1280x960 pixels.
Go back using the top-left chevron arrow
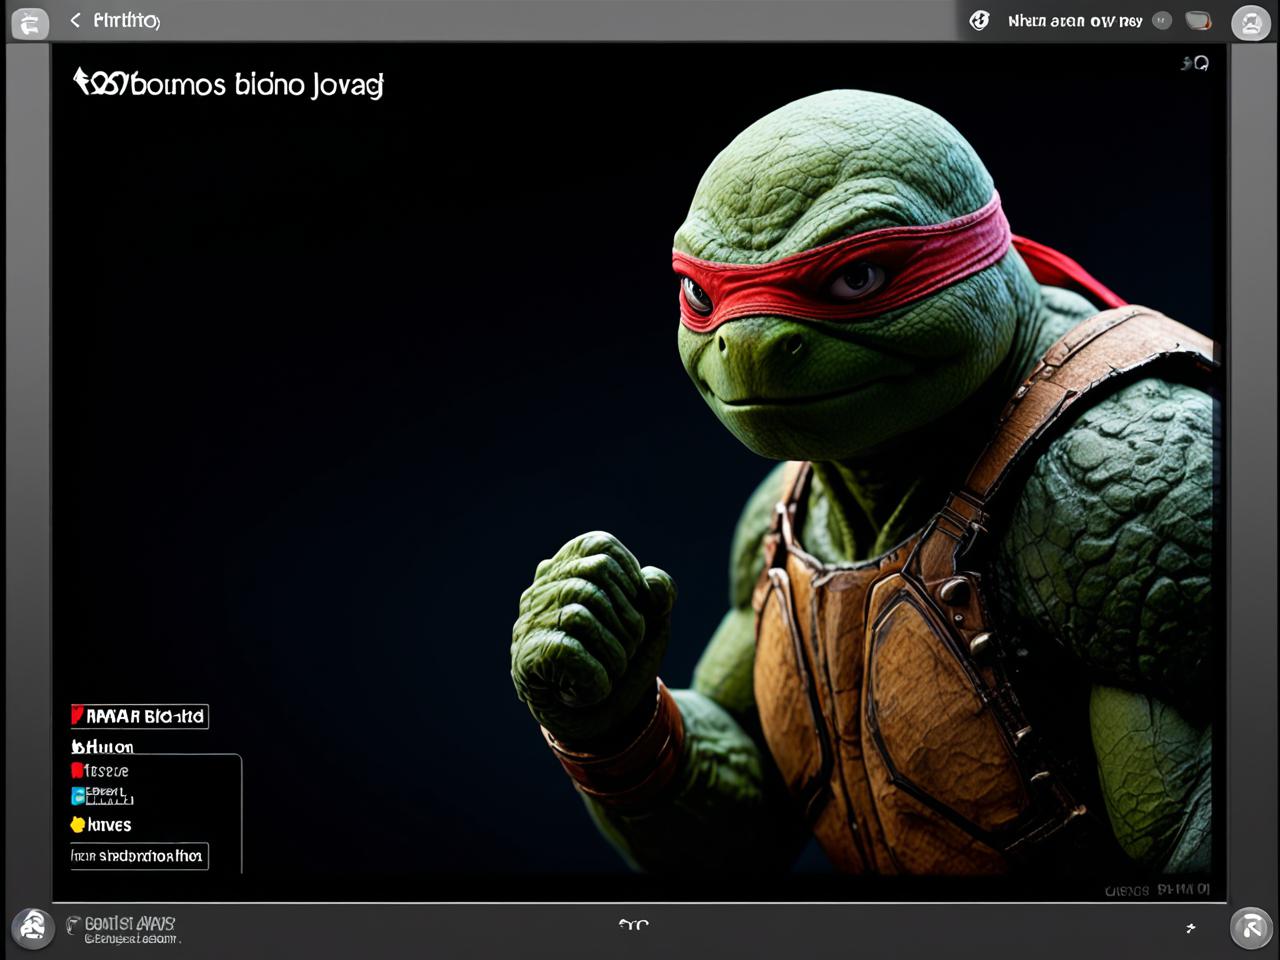click(x=75, y=20)
